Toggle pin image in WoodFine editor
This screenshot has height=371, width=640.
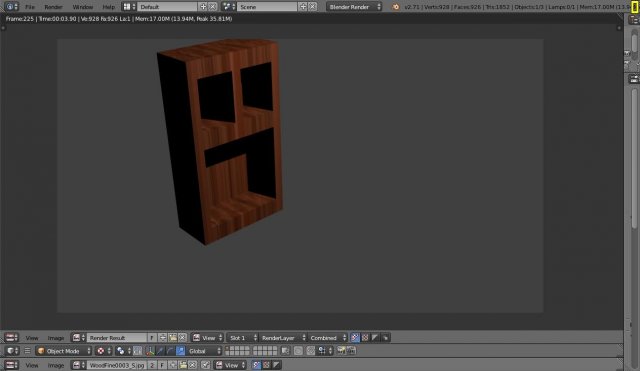click(205, 365)
